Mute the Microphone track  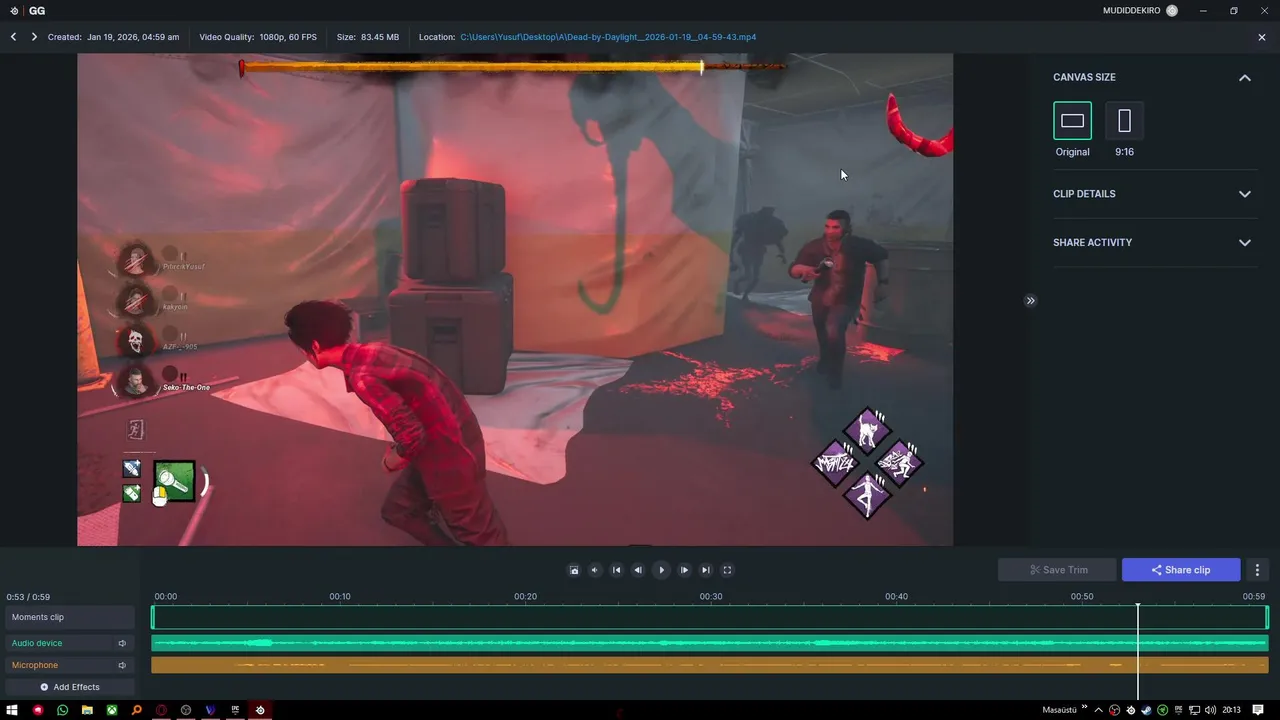[122, 665]
